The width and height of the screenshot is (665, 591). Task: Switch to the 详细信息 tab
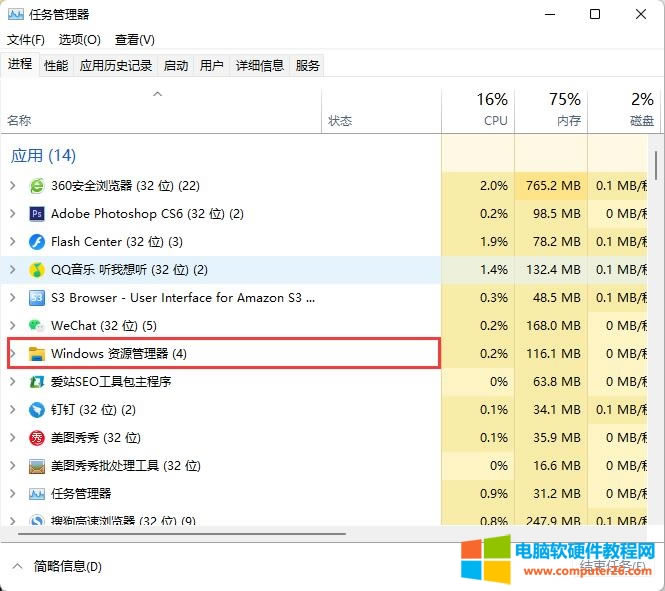coord(260,66)
